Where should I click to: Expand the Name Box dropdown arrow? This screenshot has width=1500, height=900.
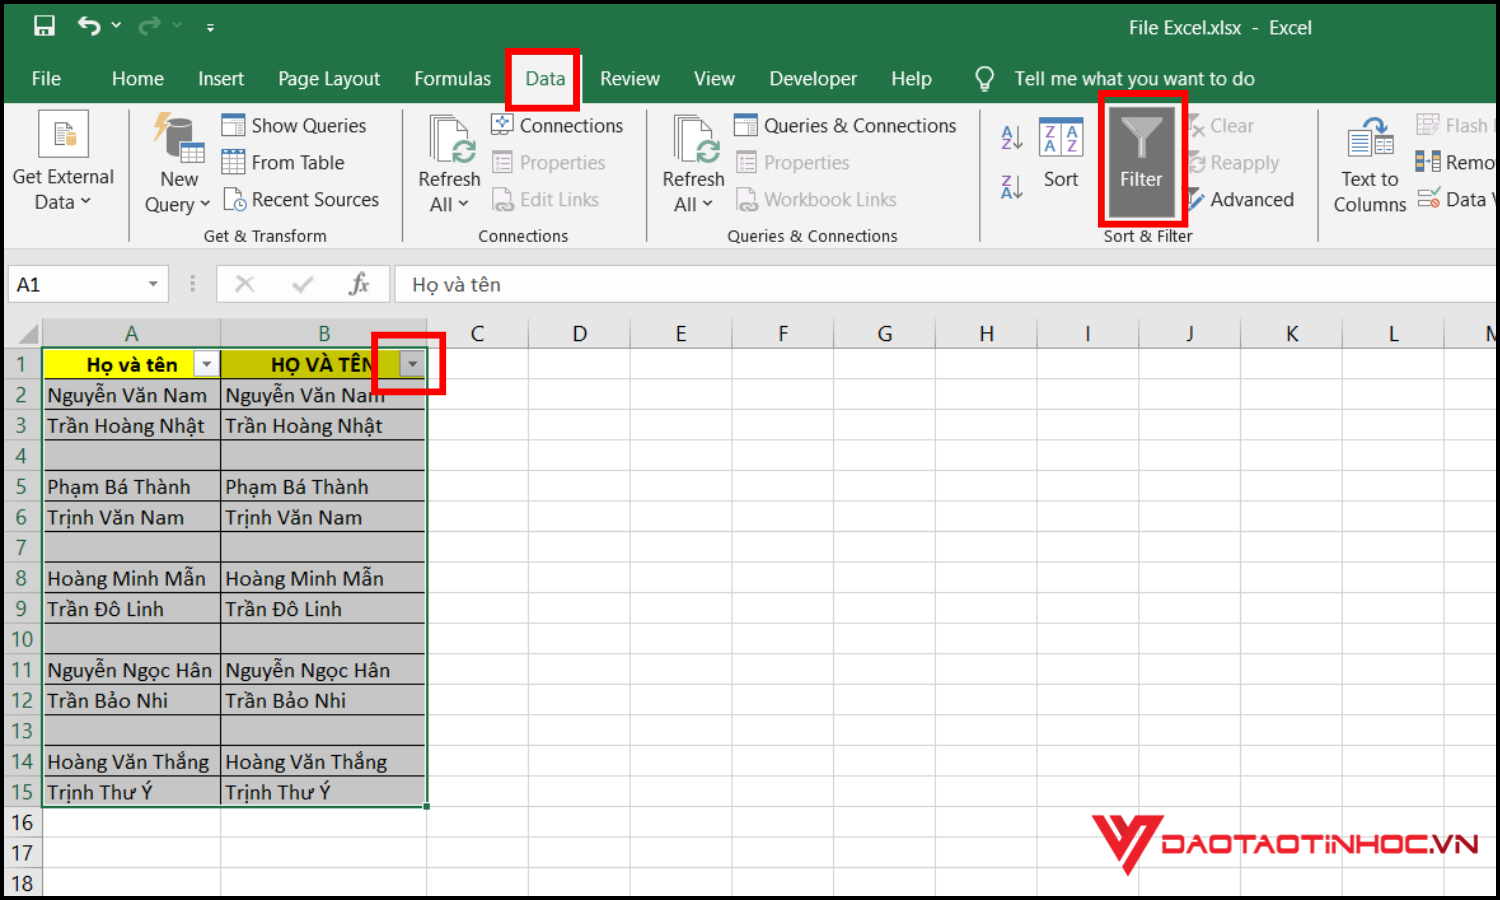[x=153, y=284]
